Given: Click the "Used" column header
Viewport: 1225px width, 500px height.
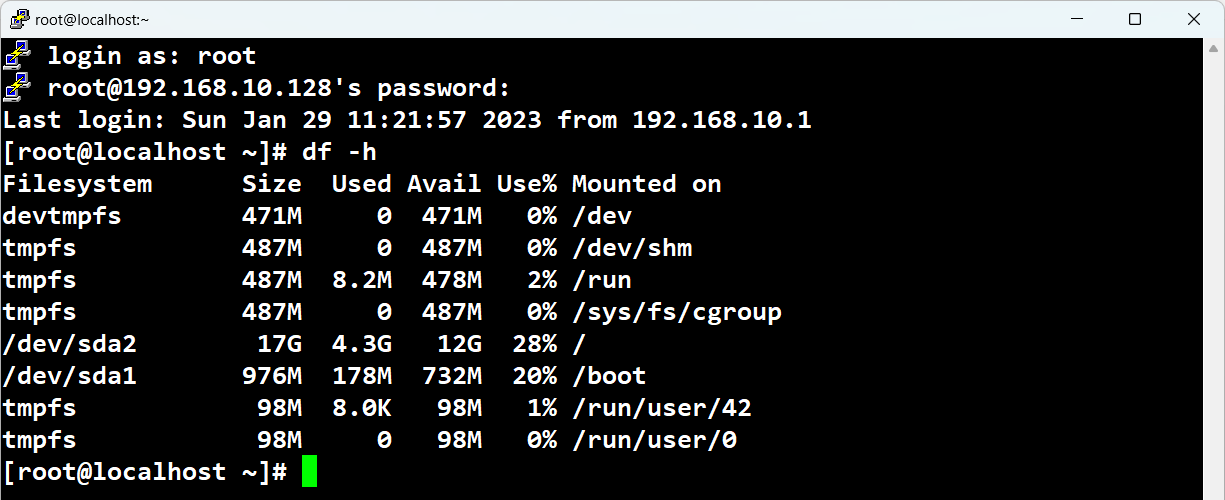Looking at the screenshot, I should tap(362, 184).
